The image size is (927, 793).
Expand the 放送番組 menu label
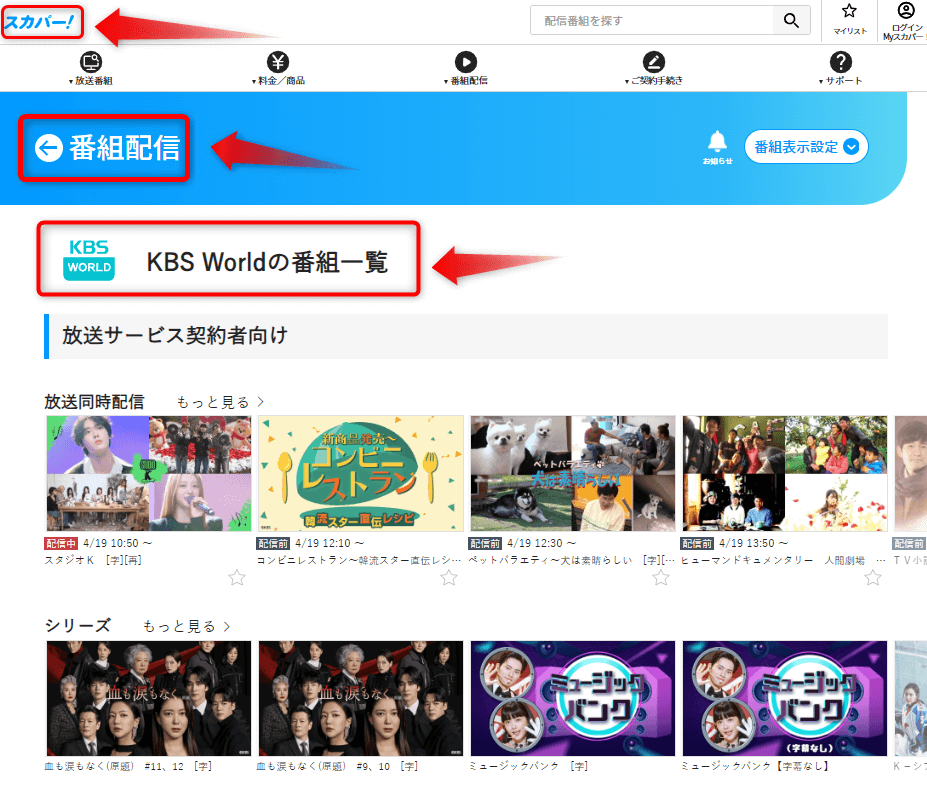pos(91,81)
